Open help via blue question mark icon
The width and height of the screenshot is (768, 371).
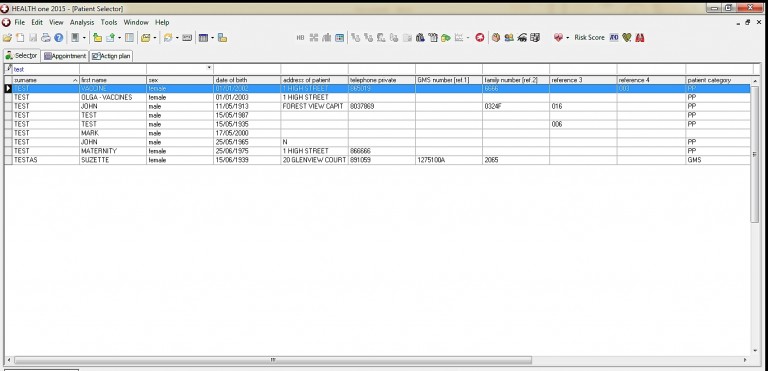pos(59,38)
